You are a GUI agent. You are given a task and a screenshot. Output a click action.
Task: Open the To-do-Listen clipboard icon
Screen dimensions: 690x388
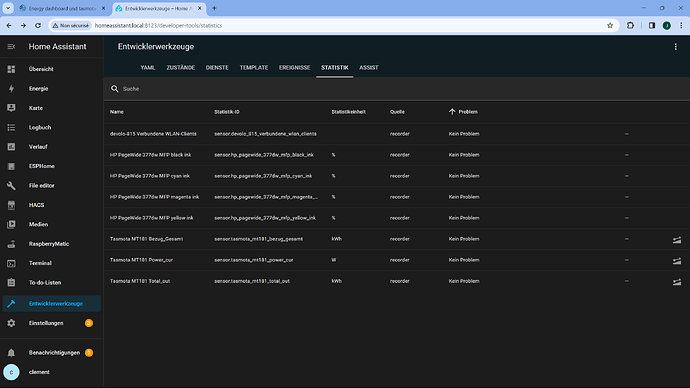(11, 282)
